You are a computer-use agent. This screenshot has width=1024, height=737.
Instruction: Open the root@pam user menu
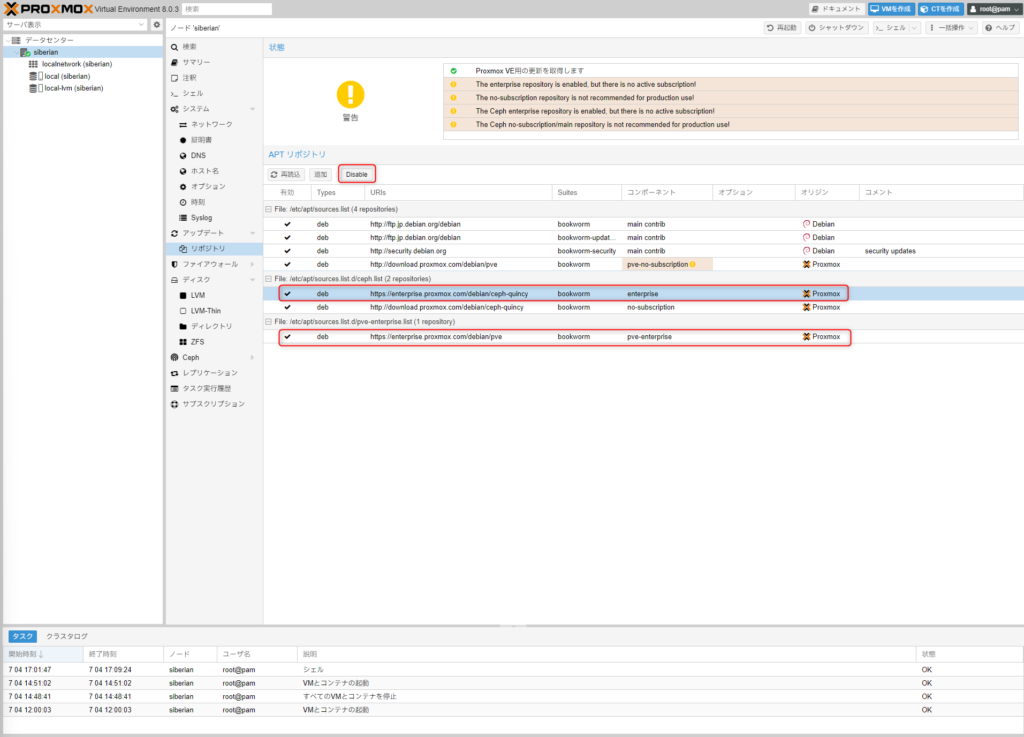994,9
